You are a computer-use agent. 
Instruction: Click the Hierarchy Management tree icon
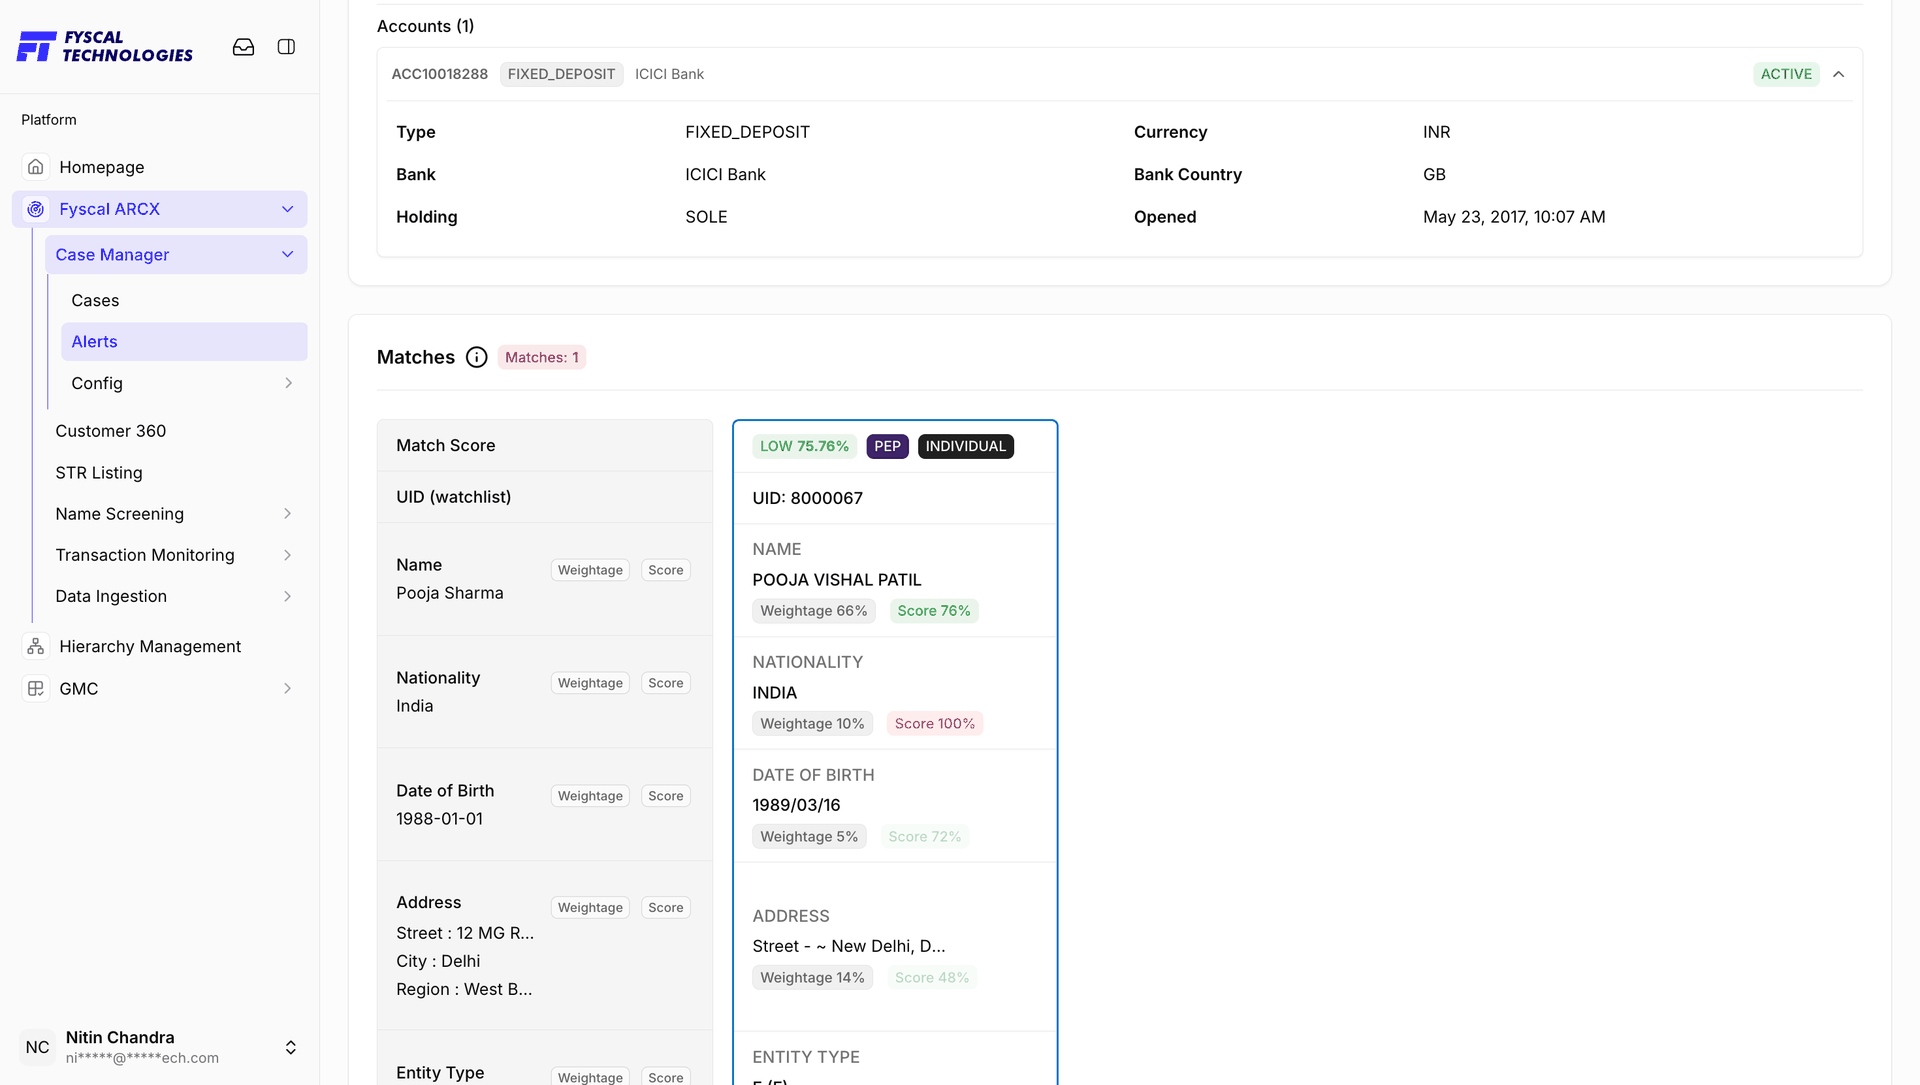click(36, 647)
